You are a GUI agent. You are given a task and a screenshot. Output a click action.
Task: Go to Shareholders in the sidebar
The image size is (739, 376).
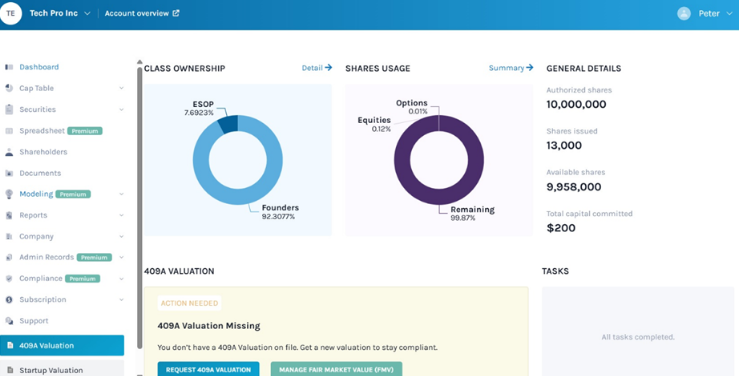43,152
